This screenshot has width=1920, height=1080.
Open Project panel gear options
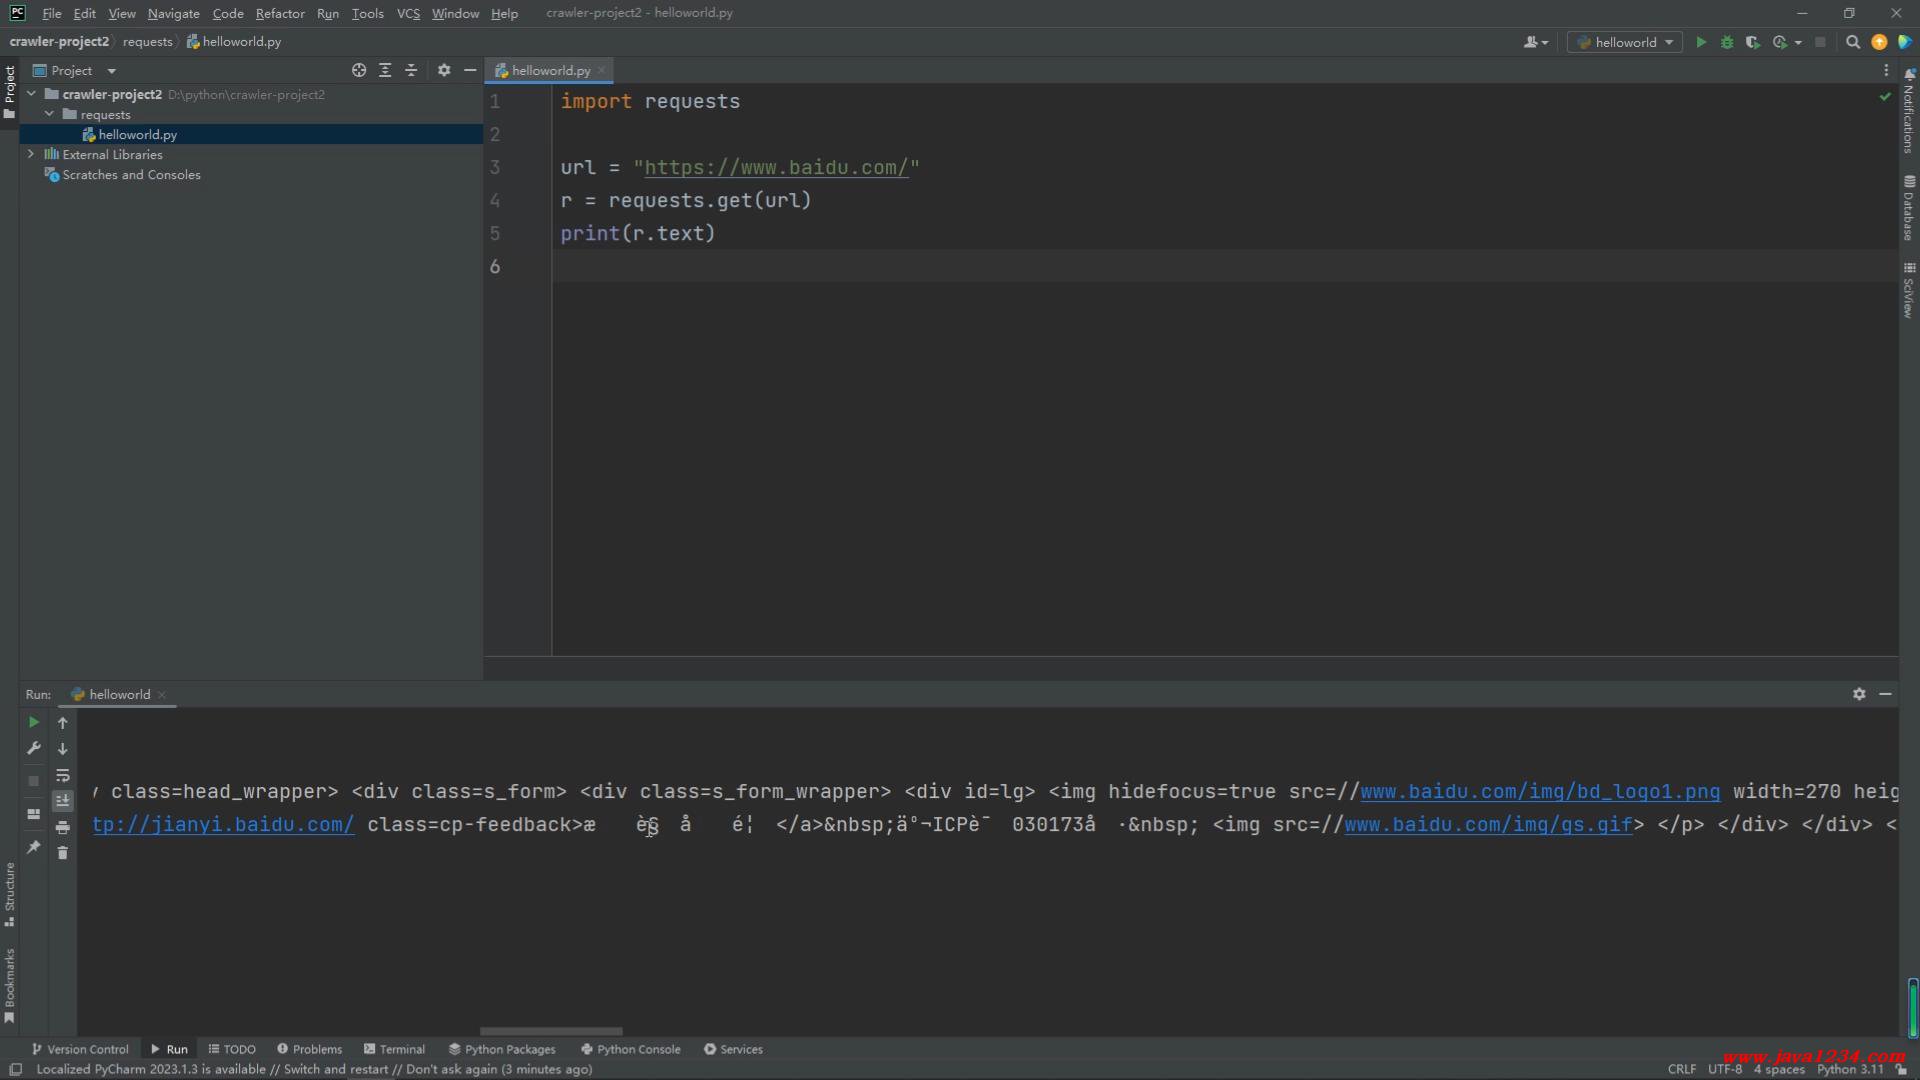tap(444, 70)
